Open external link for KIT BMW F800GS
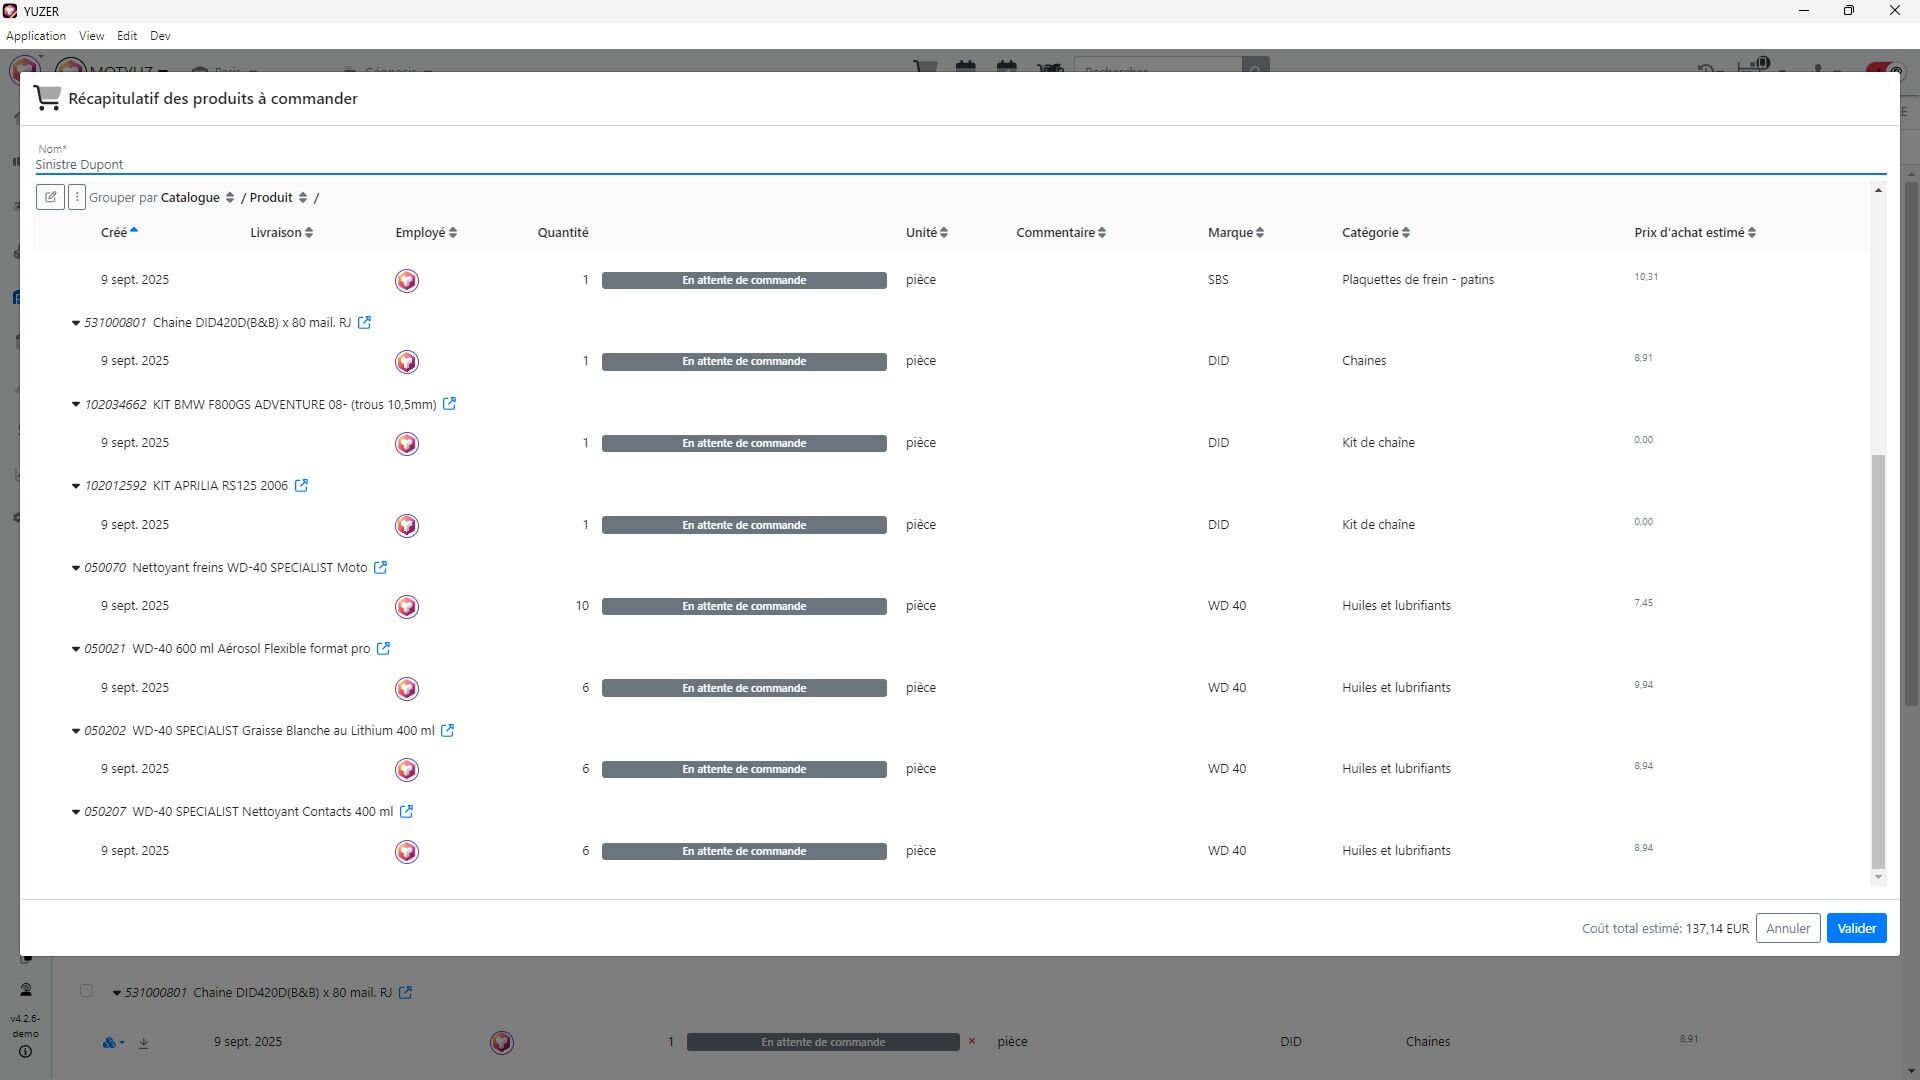The width and height of the screenshot is (1920, 1080). (449, 404)
